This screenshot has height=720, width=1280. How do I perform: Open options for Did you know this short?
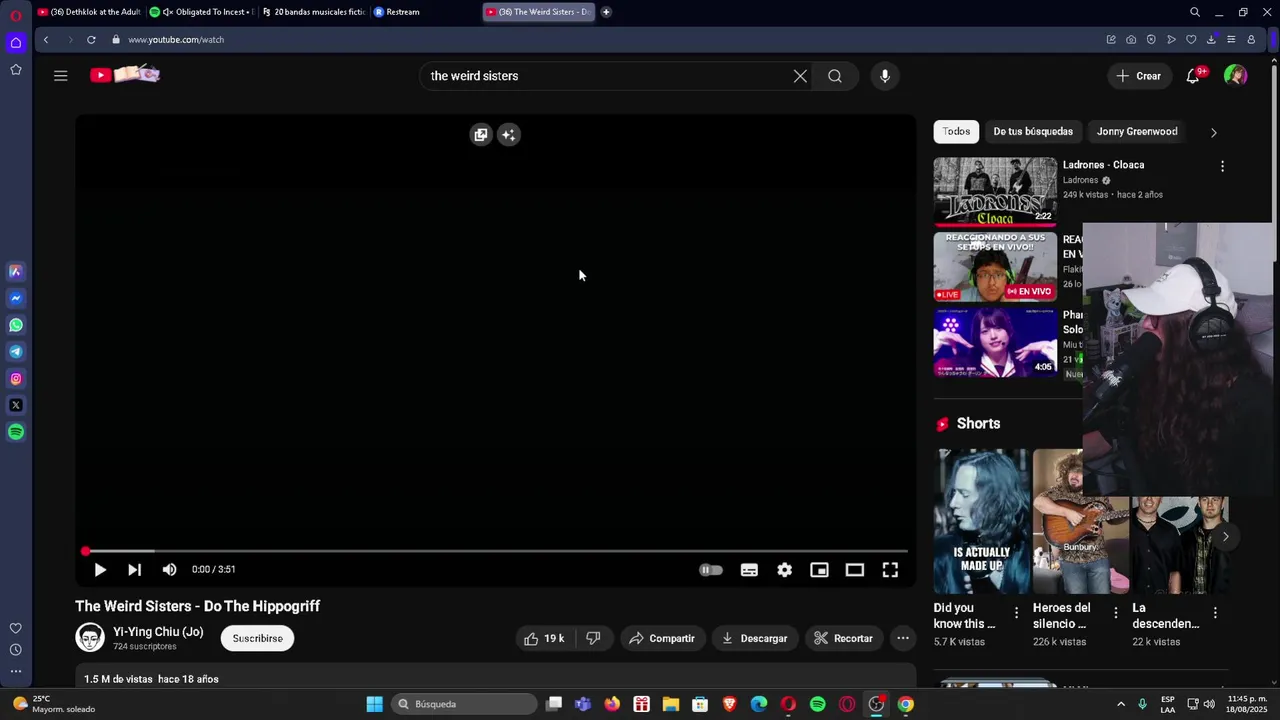tap(1017, 613)
